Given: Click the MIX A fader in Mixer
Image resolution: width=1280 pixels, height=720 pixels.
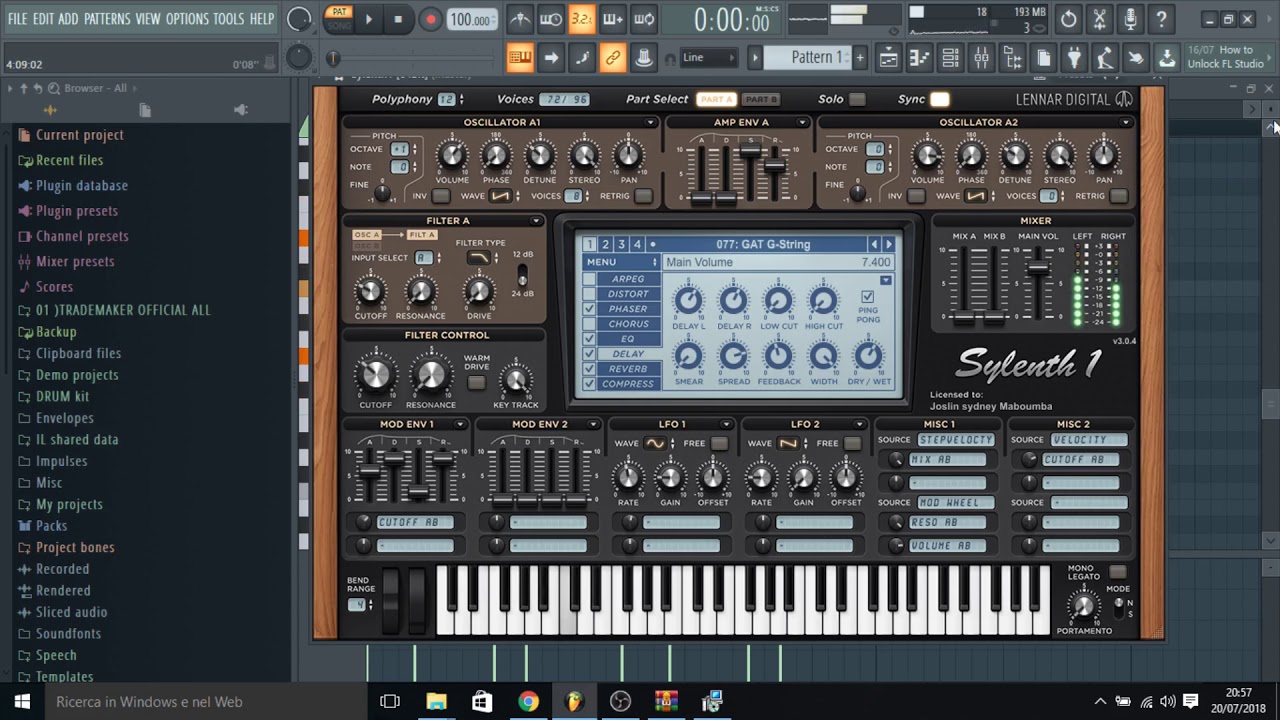Looking at the screenshot, I should [964, 318].
